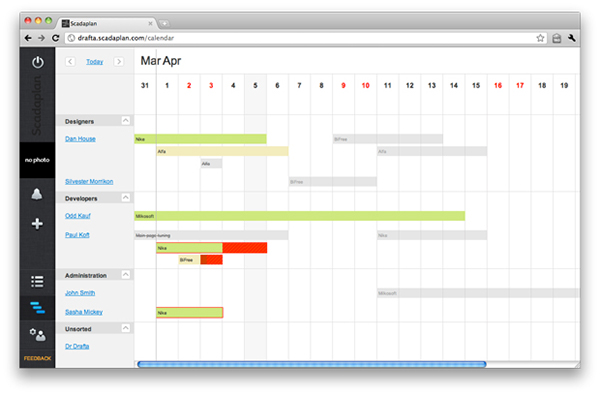Open the user settings gear-person icon
Image resolution: width=600 pixels, height=395 pixels.
38,335
